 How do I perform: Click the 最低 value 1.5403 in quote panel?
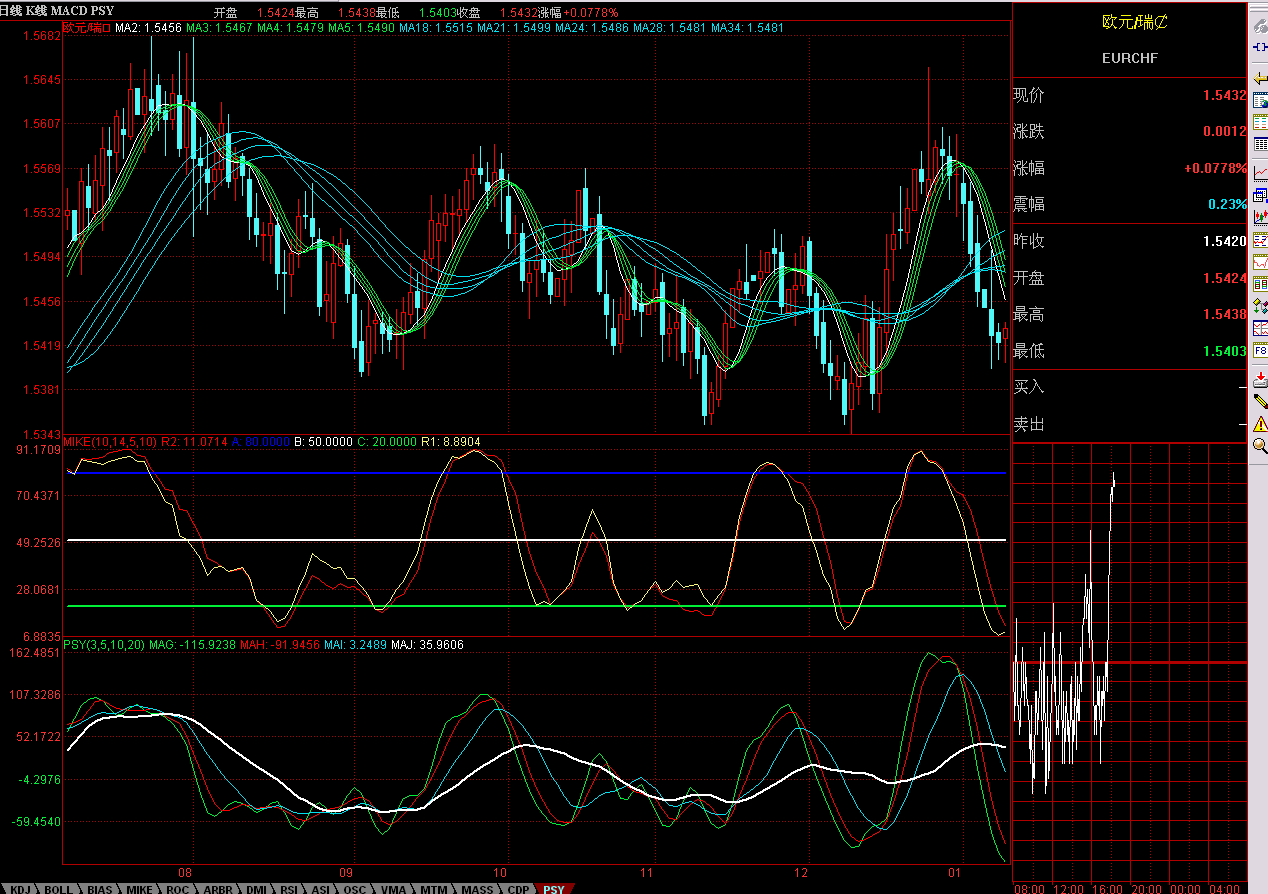(1225, 351)
